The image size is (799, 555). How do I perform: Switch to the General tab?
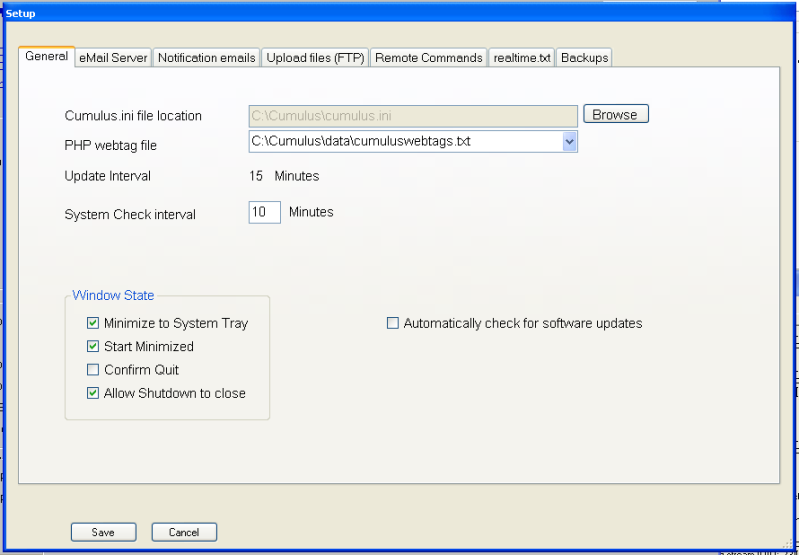pos(46,57)
